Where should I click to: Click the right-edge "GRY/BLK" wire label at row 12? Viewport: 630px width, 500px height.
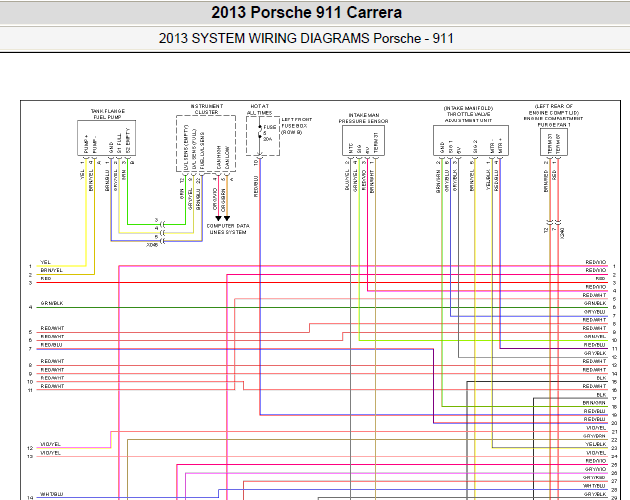(595, 353)
